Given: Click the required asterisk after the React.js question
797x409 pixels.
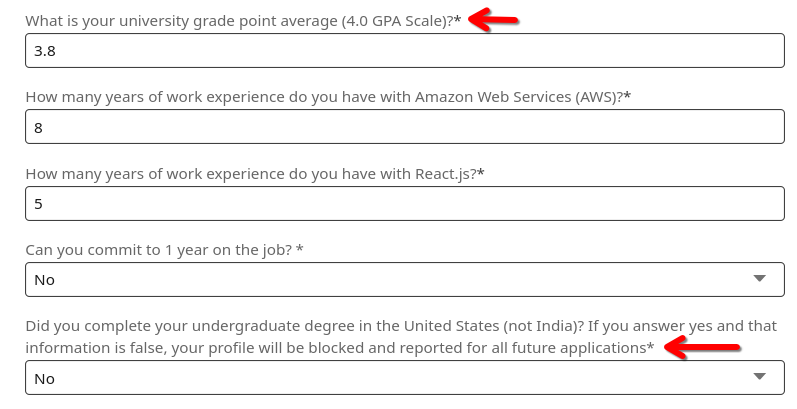Looking at the screenshot, I should (481, 173).
